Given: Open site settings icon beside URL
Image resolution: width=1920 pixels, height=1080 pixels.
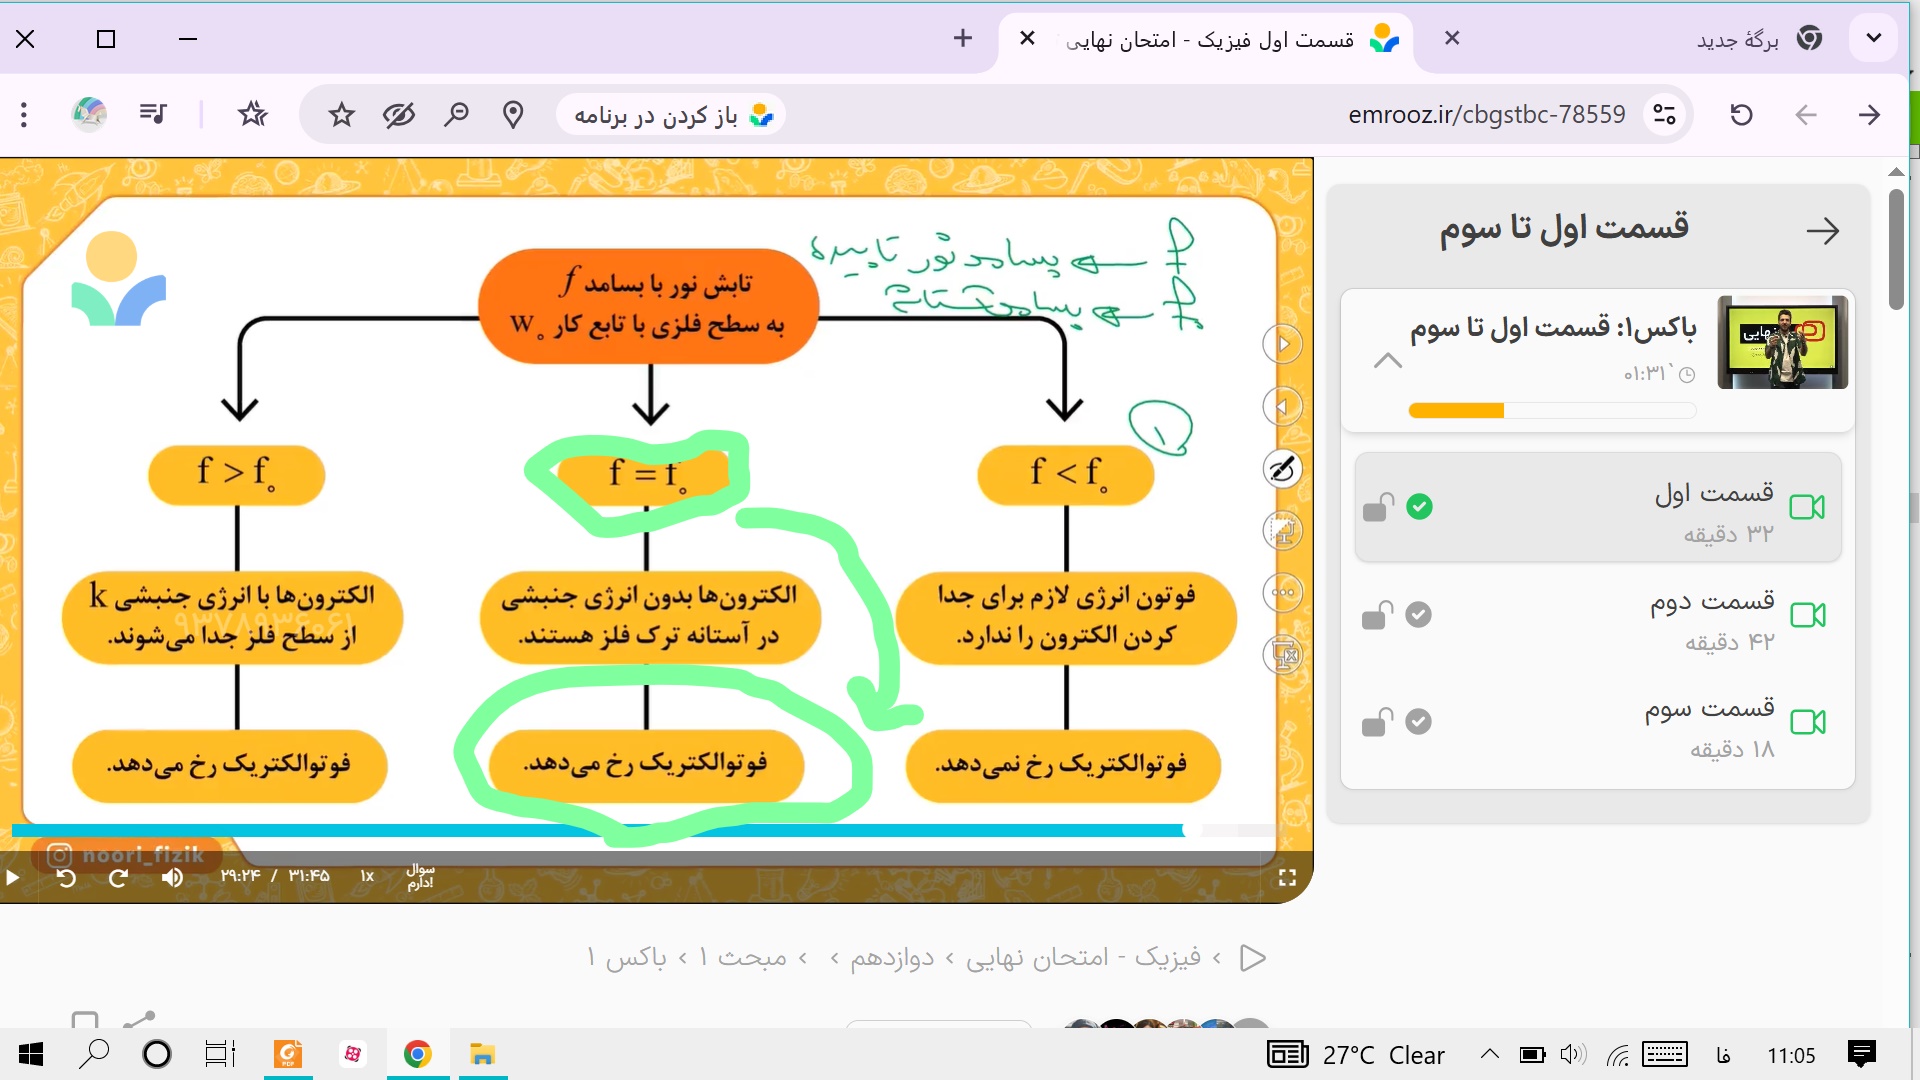Looking at the screenshot, I should tap(1664, 115).
